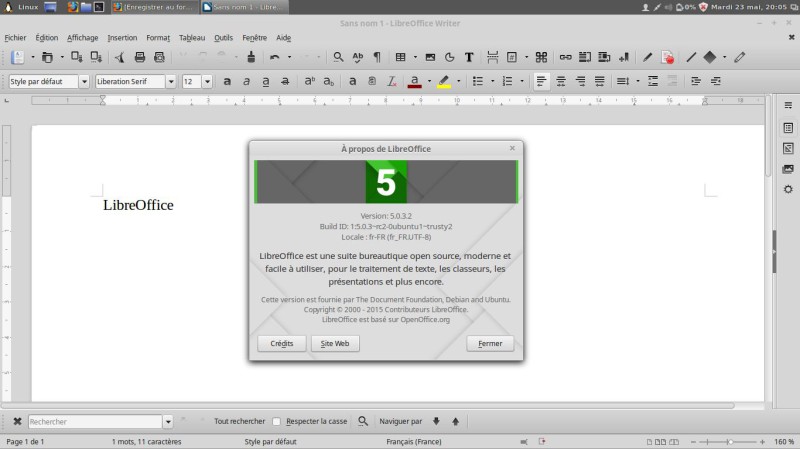800x449 pixels.
Task: Toggle Superscript formatting
Action: pyautogui.click(x=309, y=81)
